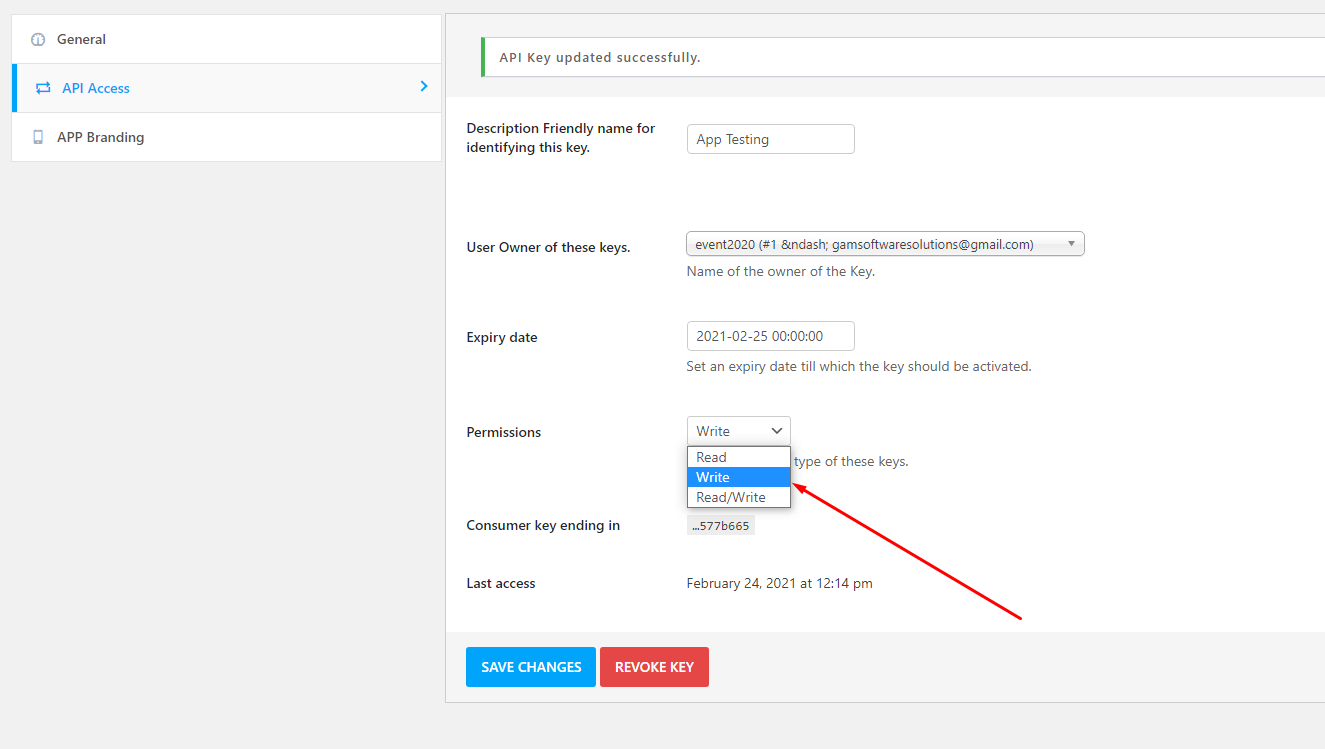Click the REVOKE KEY button
This screenshot has height=749, width=1325.
tap(654, 666)
